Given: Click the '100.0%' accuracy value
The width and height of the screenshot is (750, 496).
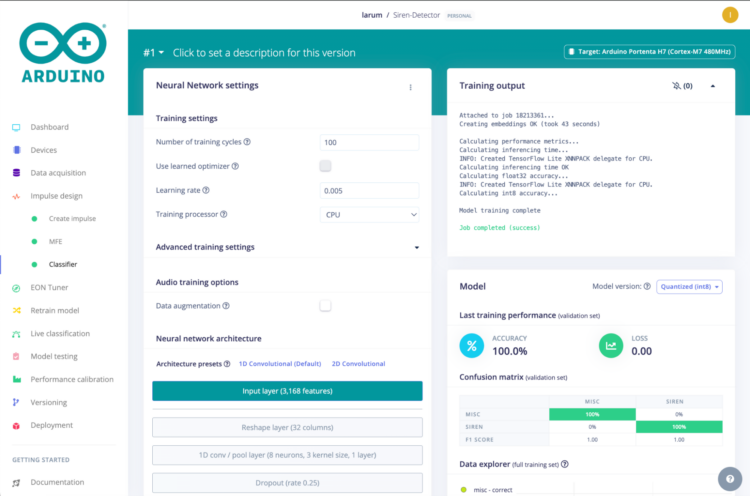Looking at the screenshot, I should tap(510, 352).
